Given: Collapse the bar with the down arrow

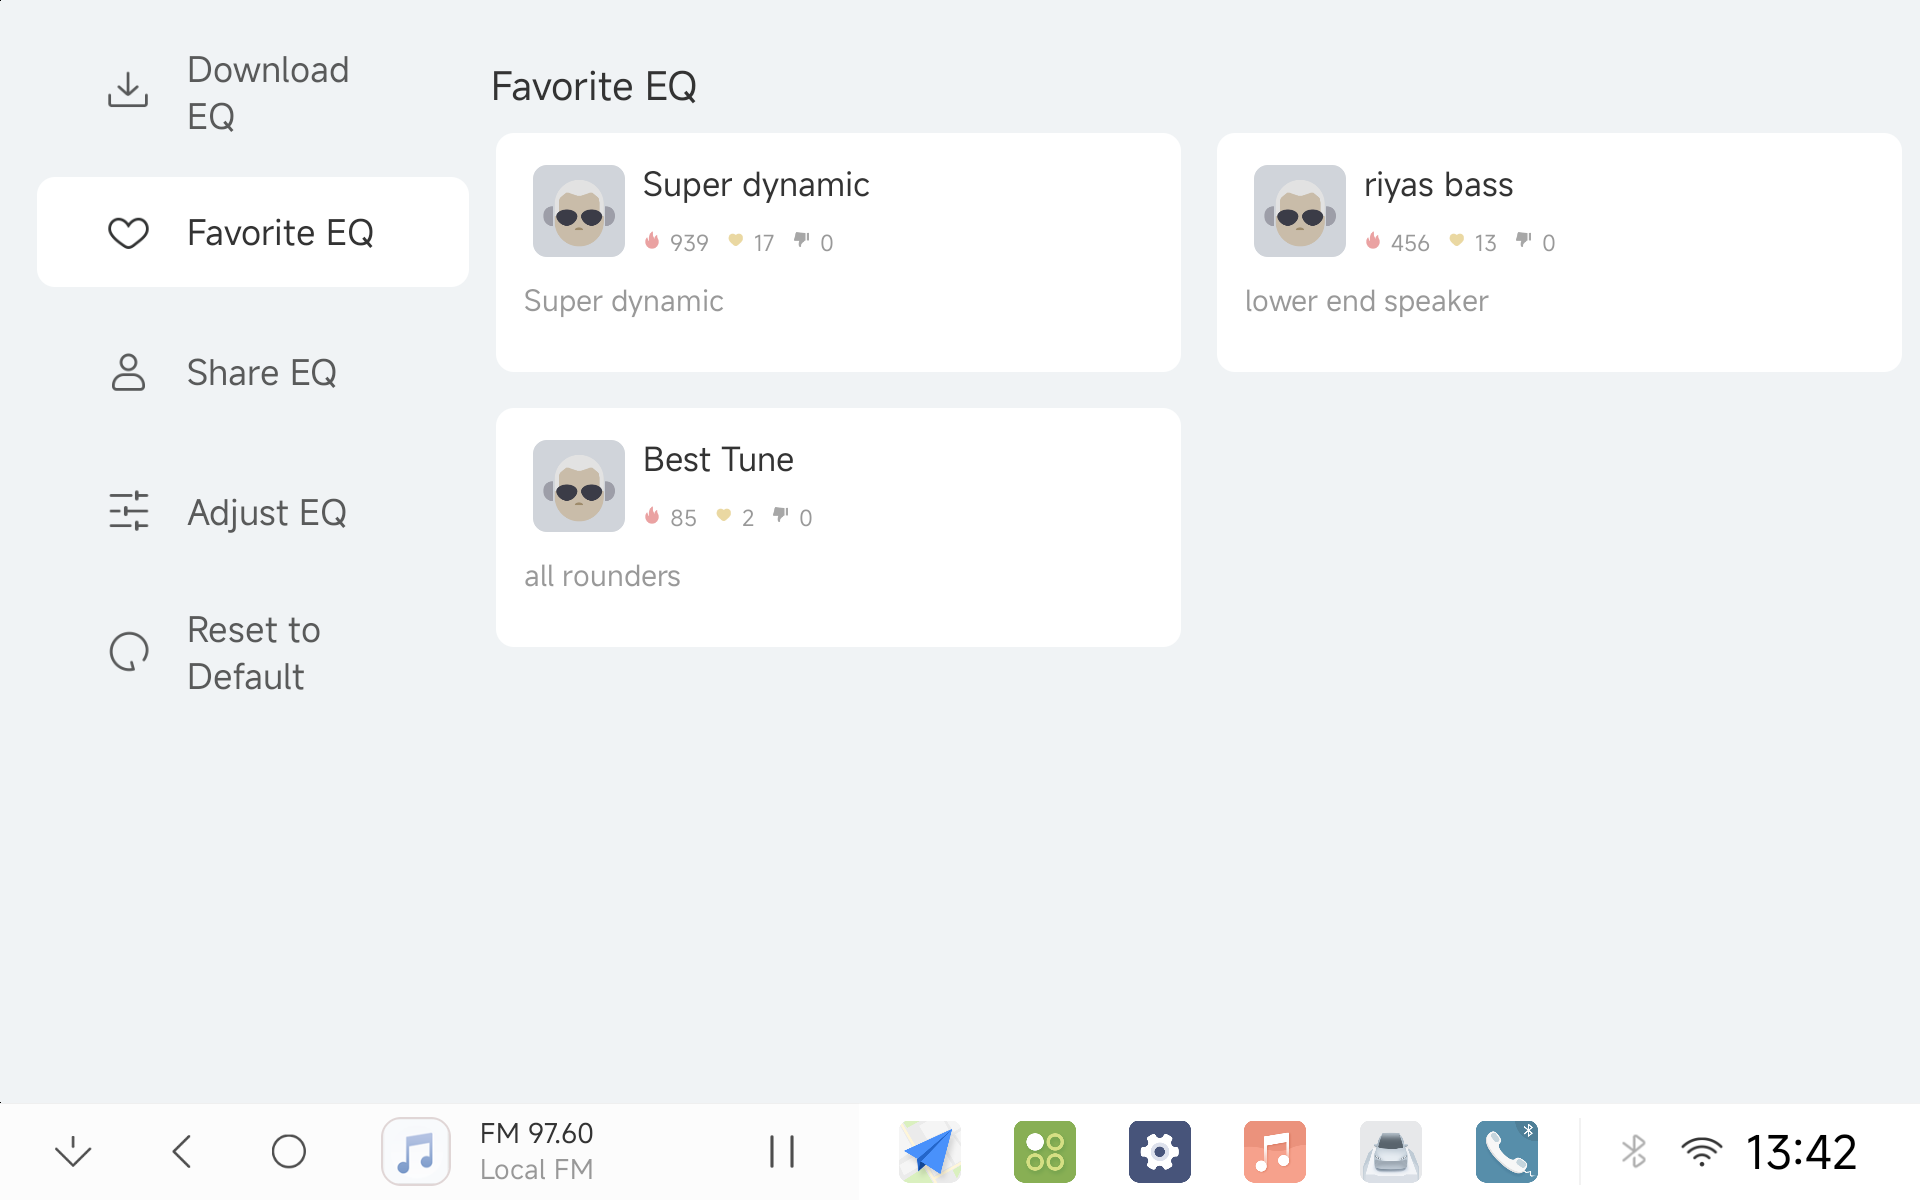Looking at the screenshot, I should pos(73,1152).
